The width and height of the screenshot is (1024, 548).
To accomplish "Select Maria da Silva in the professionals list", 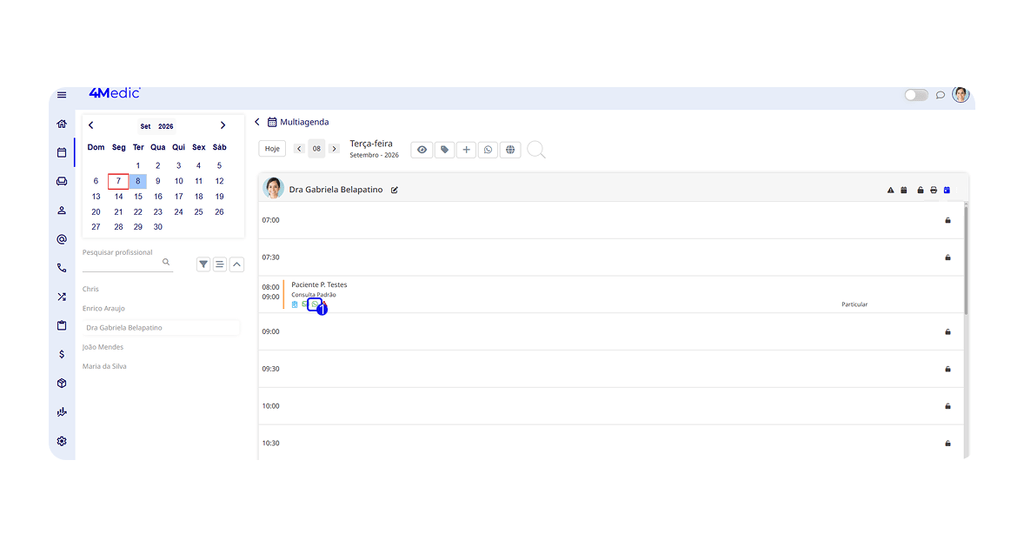I will pyautogui.click(x=104, y=366).
